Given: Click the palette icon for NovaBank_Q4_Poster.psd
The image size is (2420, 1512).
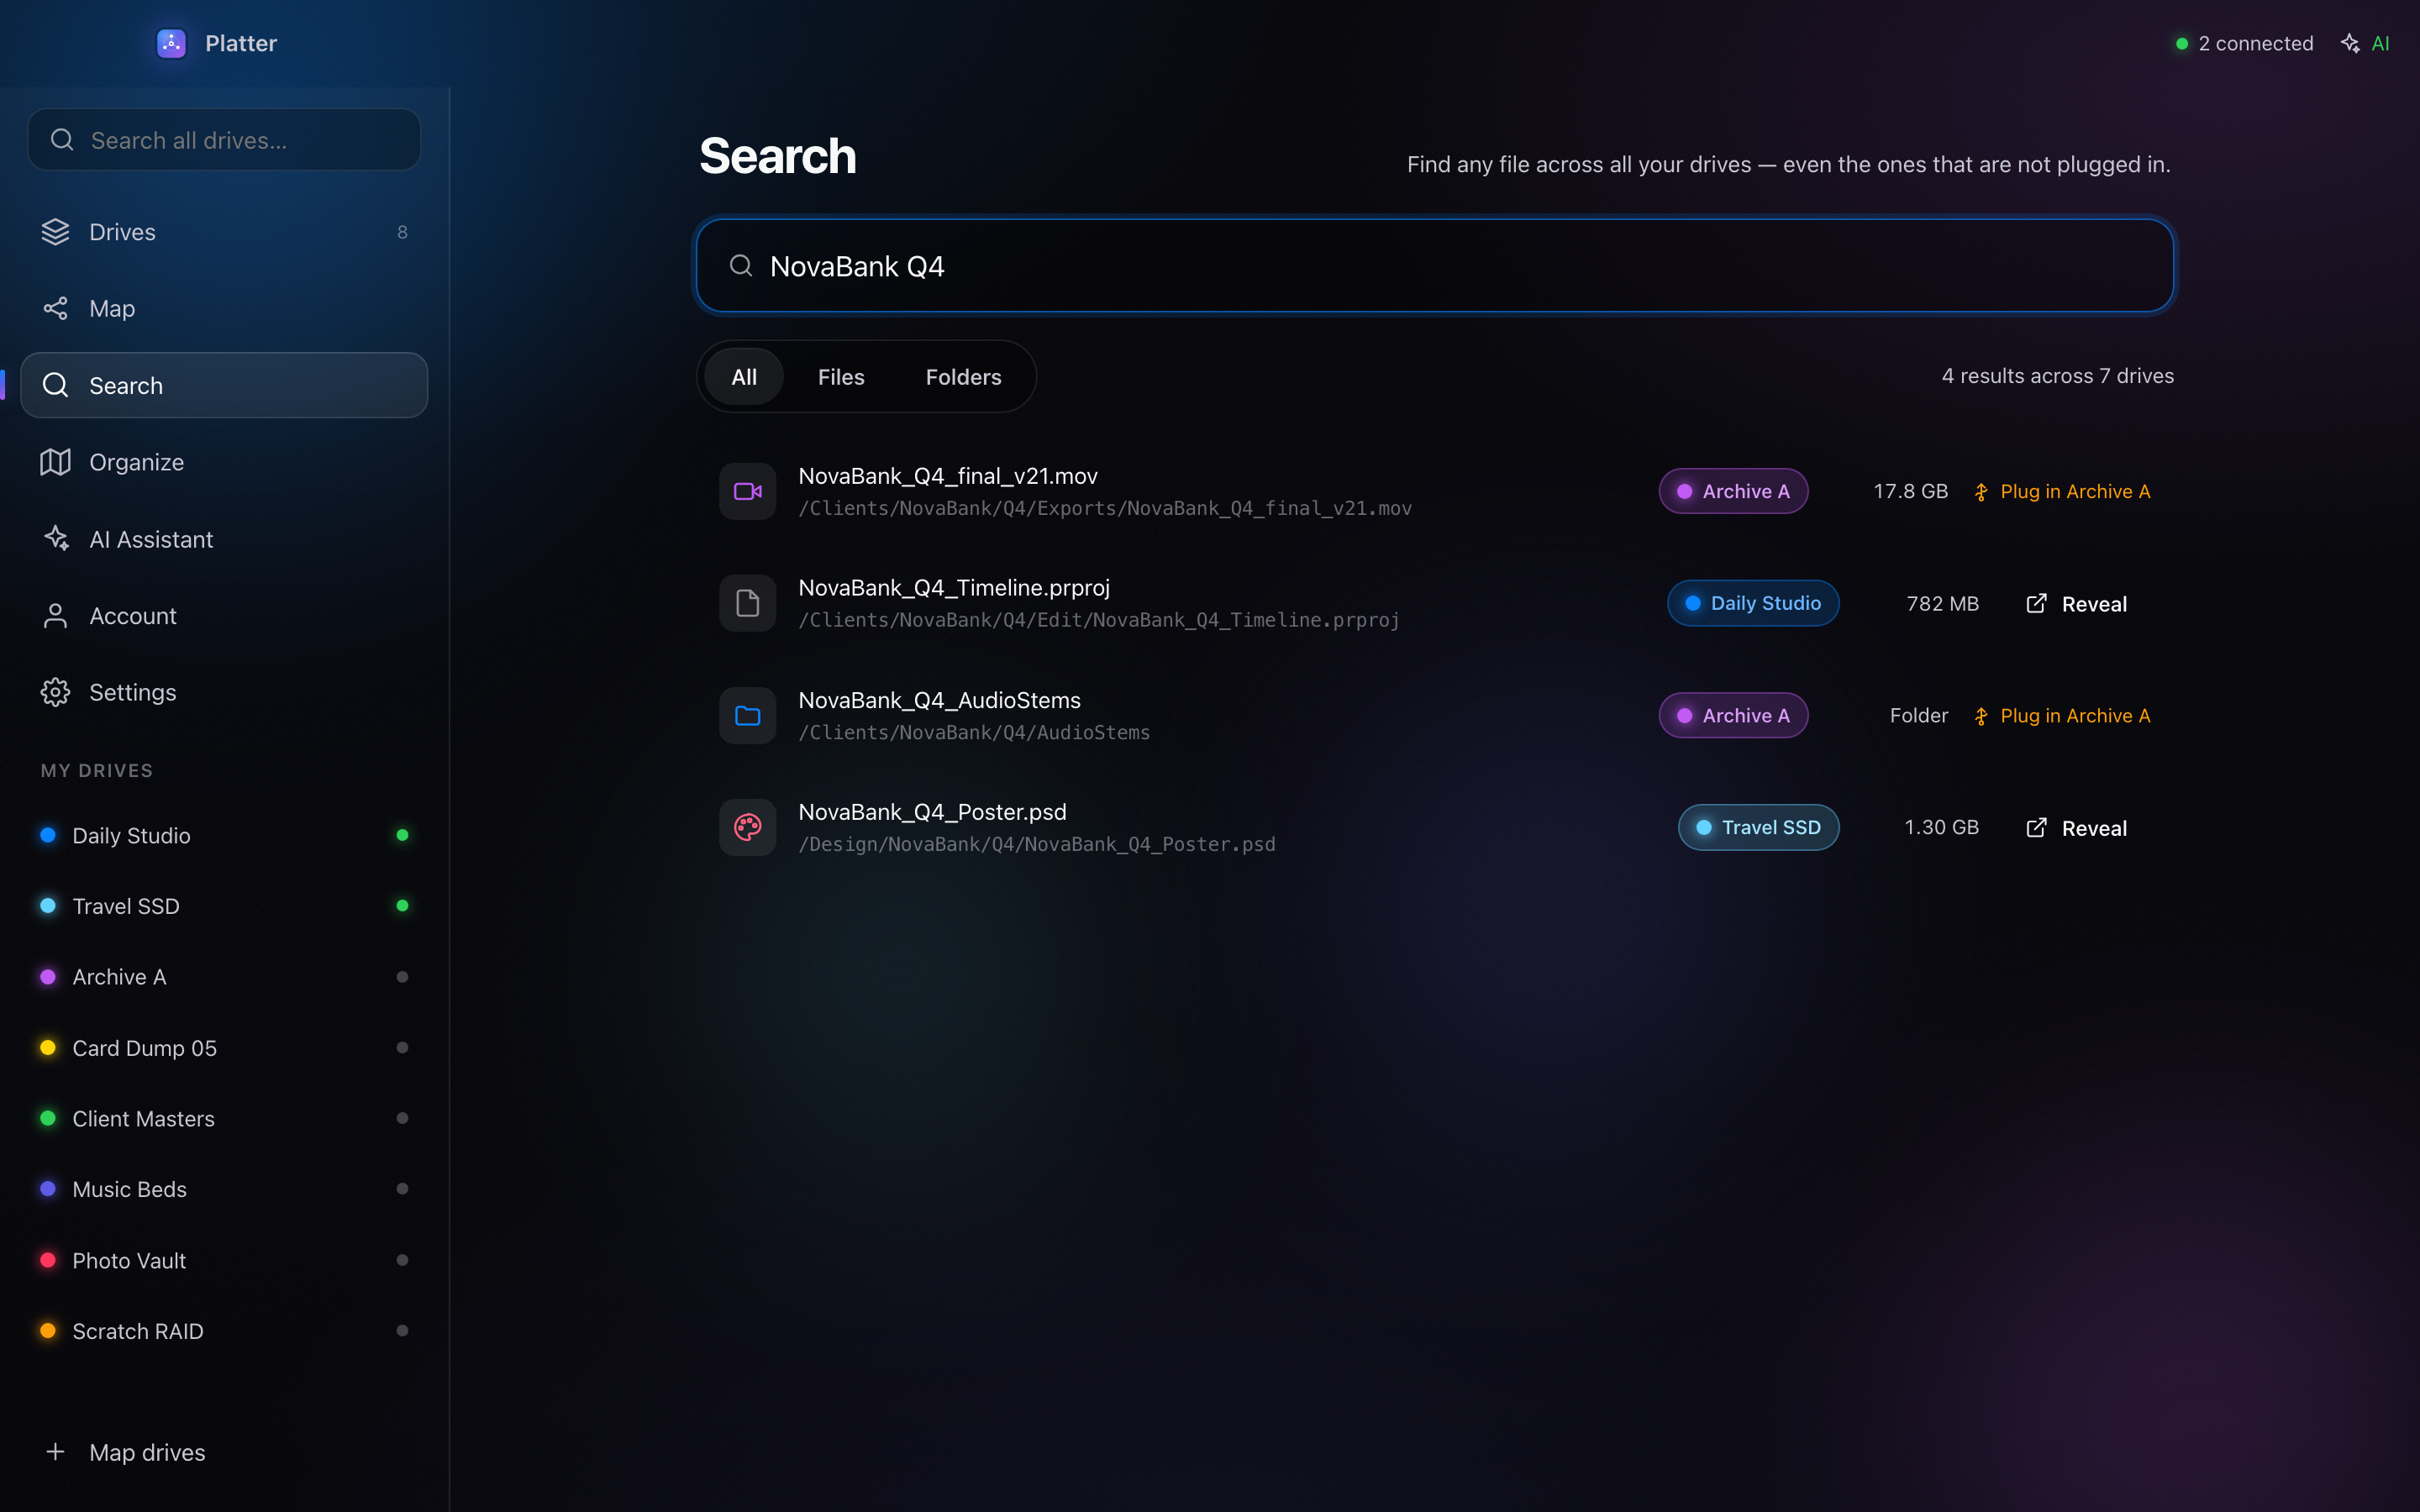Looking at the screenshot, I should (x=748, y=827).
